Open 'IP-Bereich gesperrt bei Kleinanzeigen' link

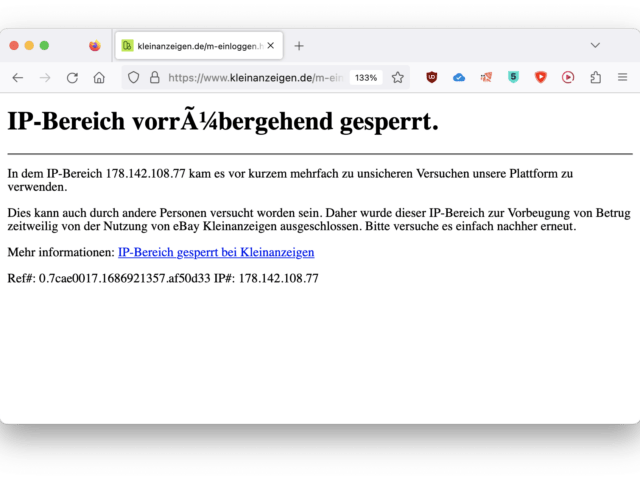coord(216,252)
